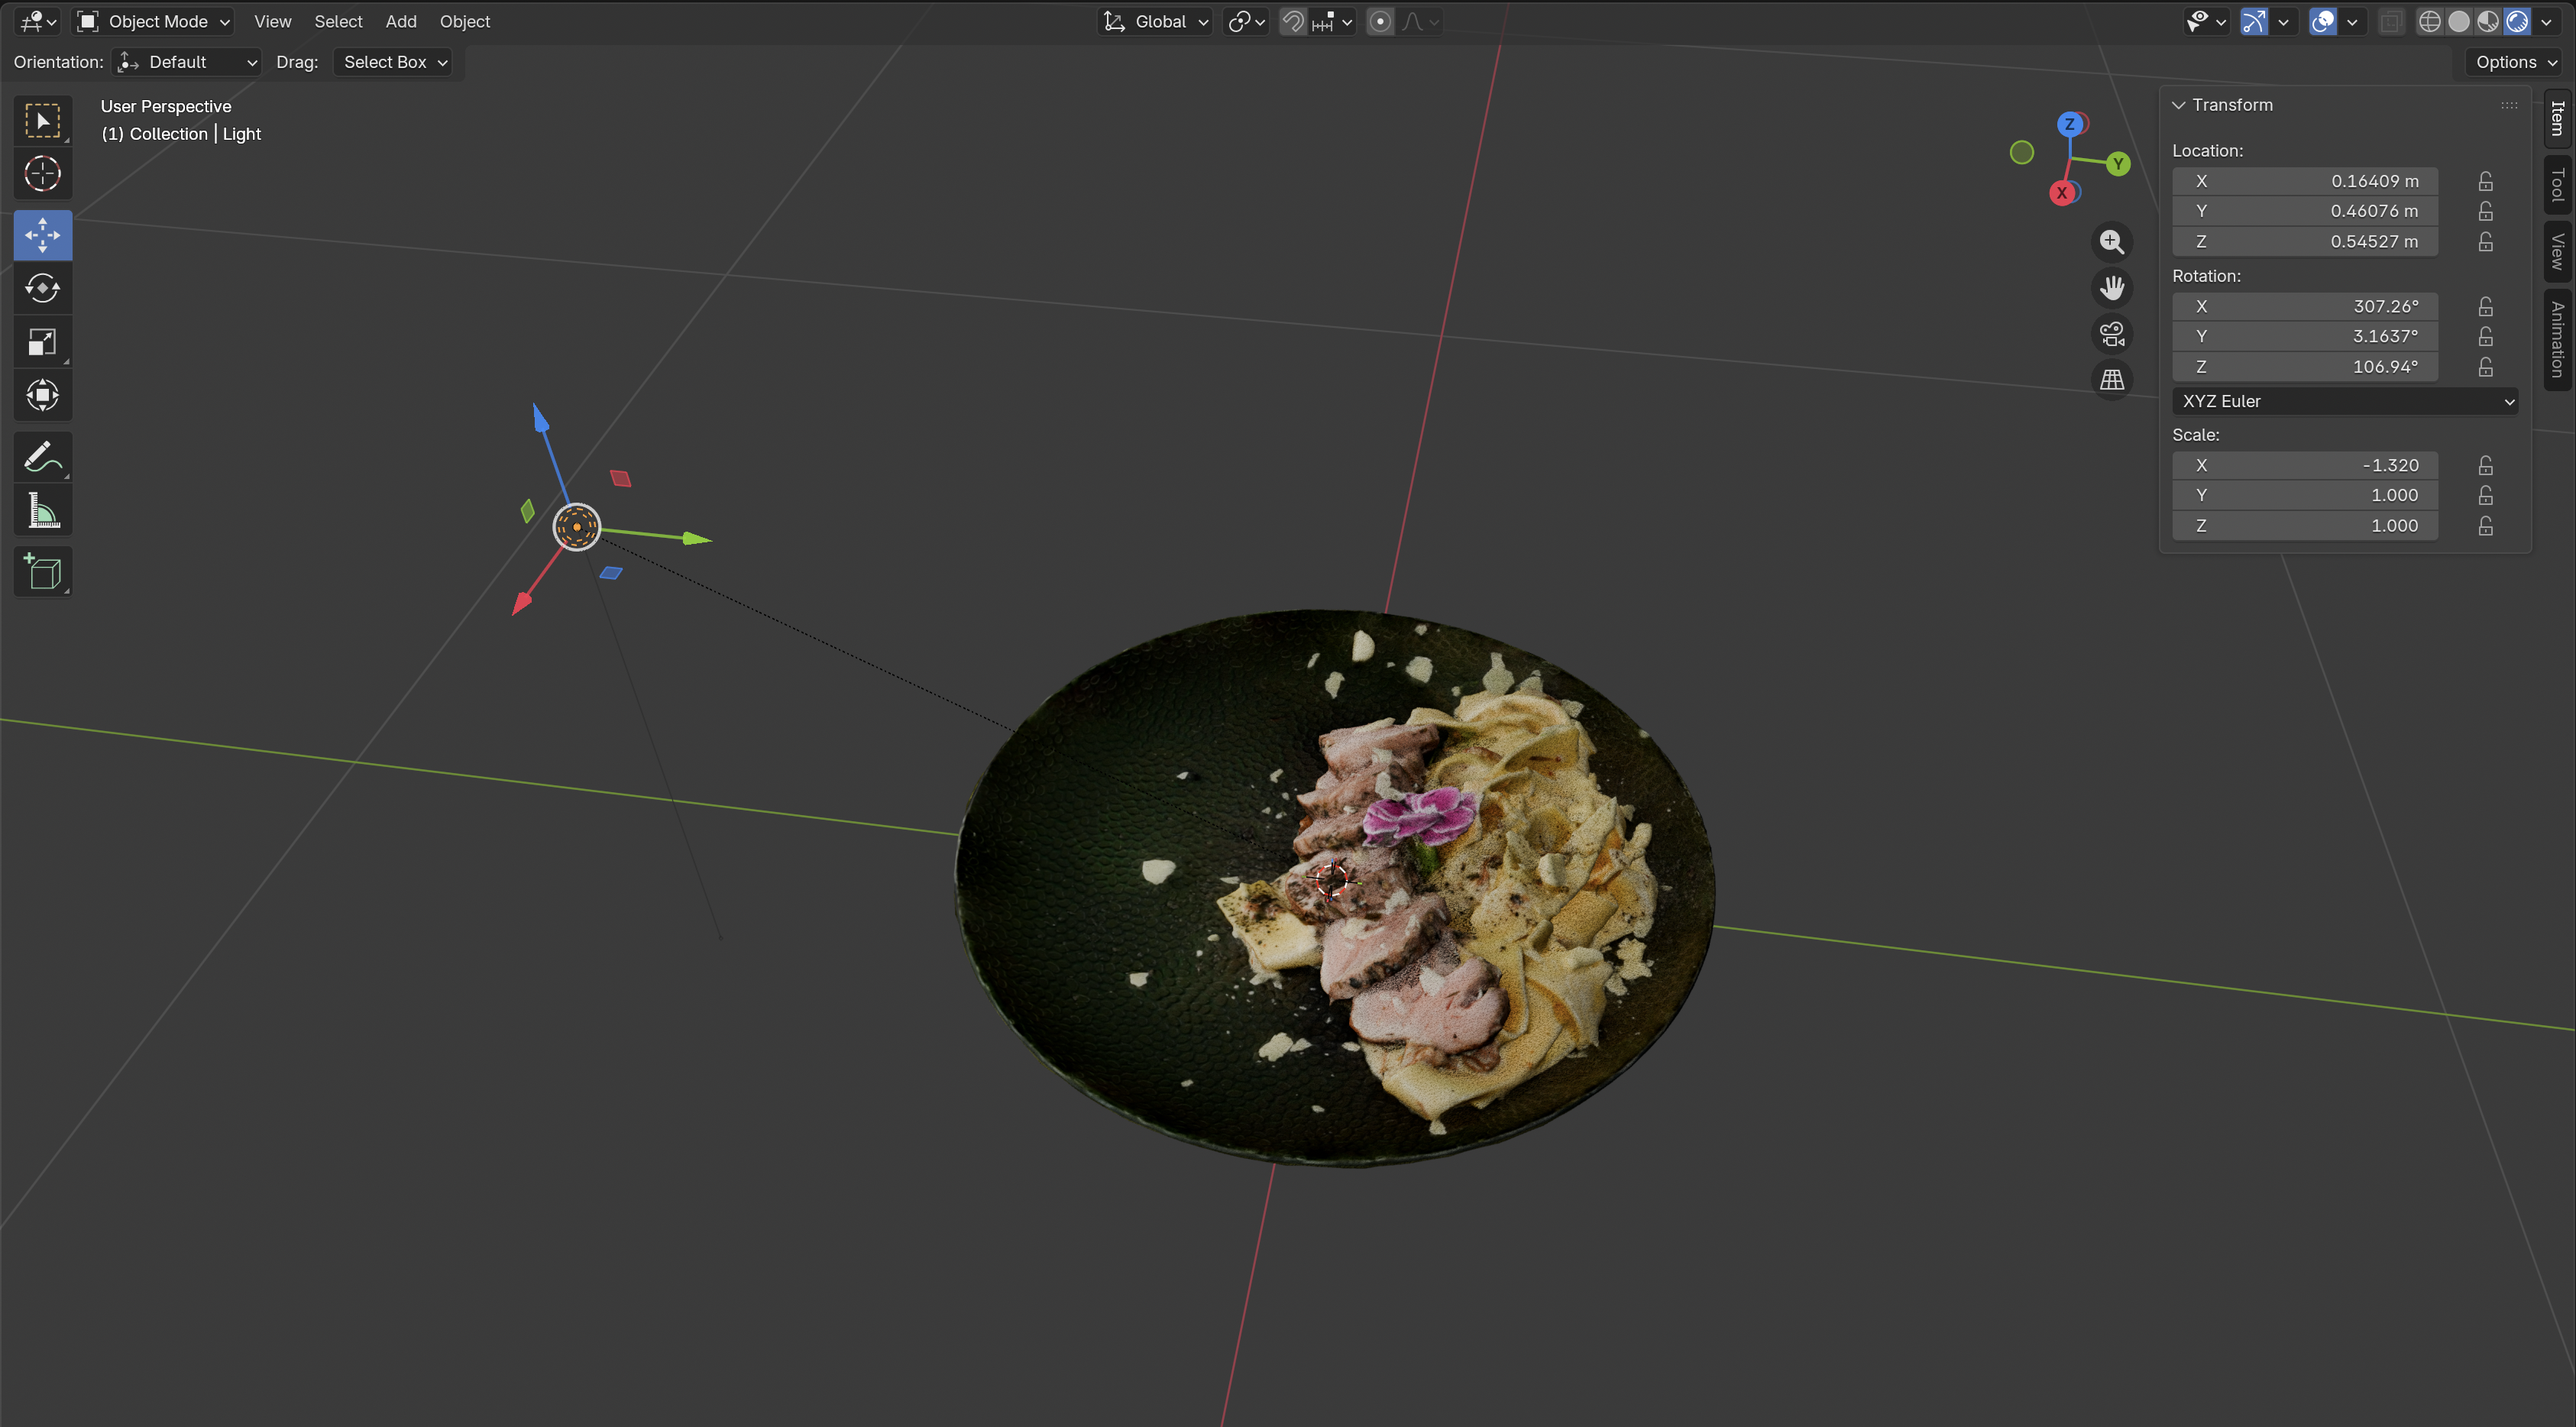
Task: Click the zoom magnifier viewport icon
Action: [2111, 242]
